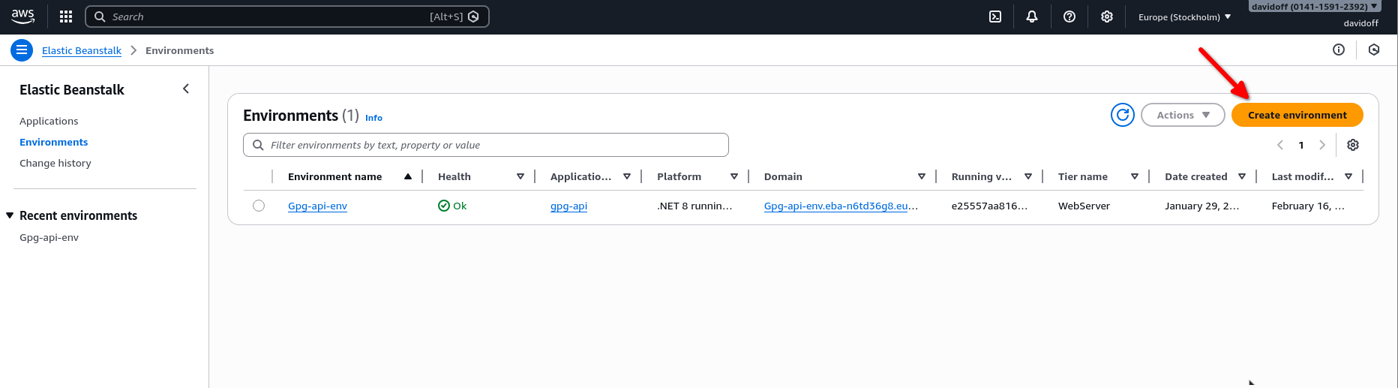Open the hexagon tools icon below account name
Screen dimensions: 1398x388
coord(1374,50)
